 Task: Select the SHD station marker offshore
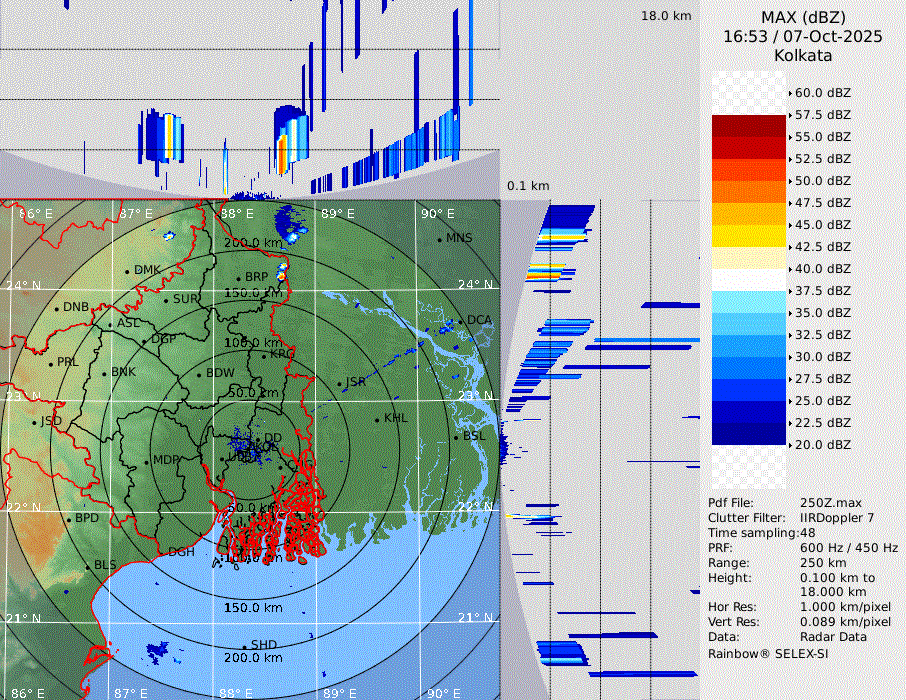pyautogui.click(x=244, y=646)
